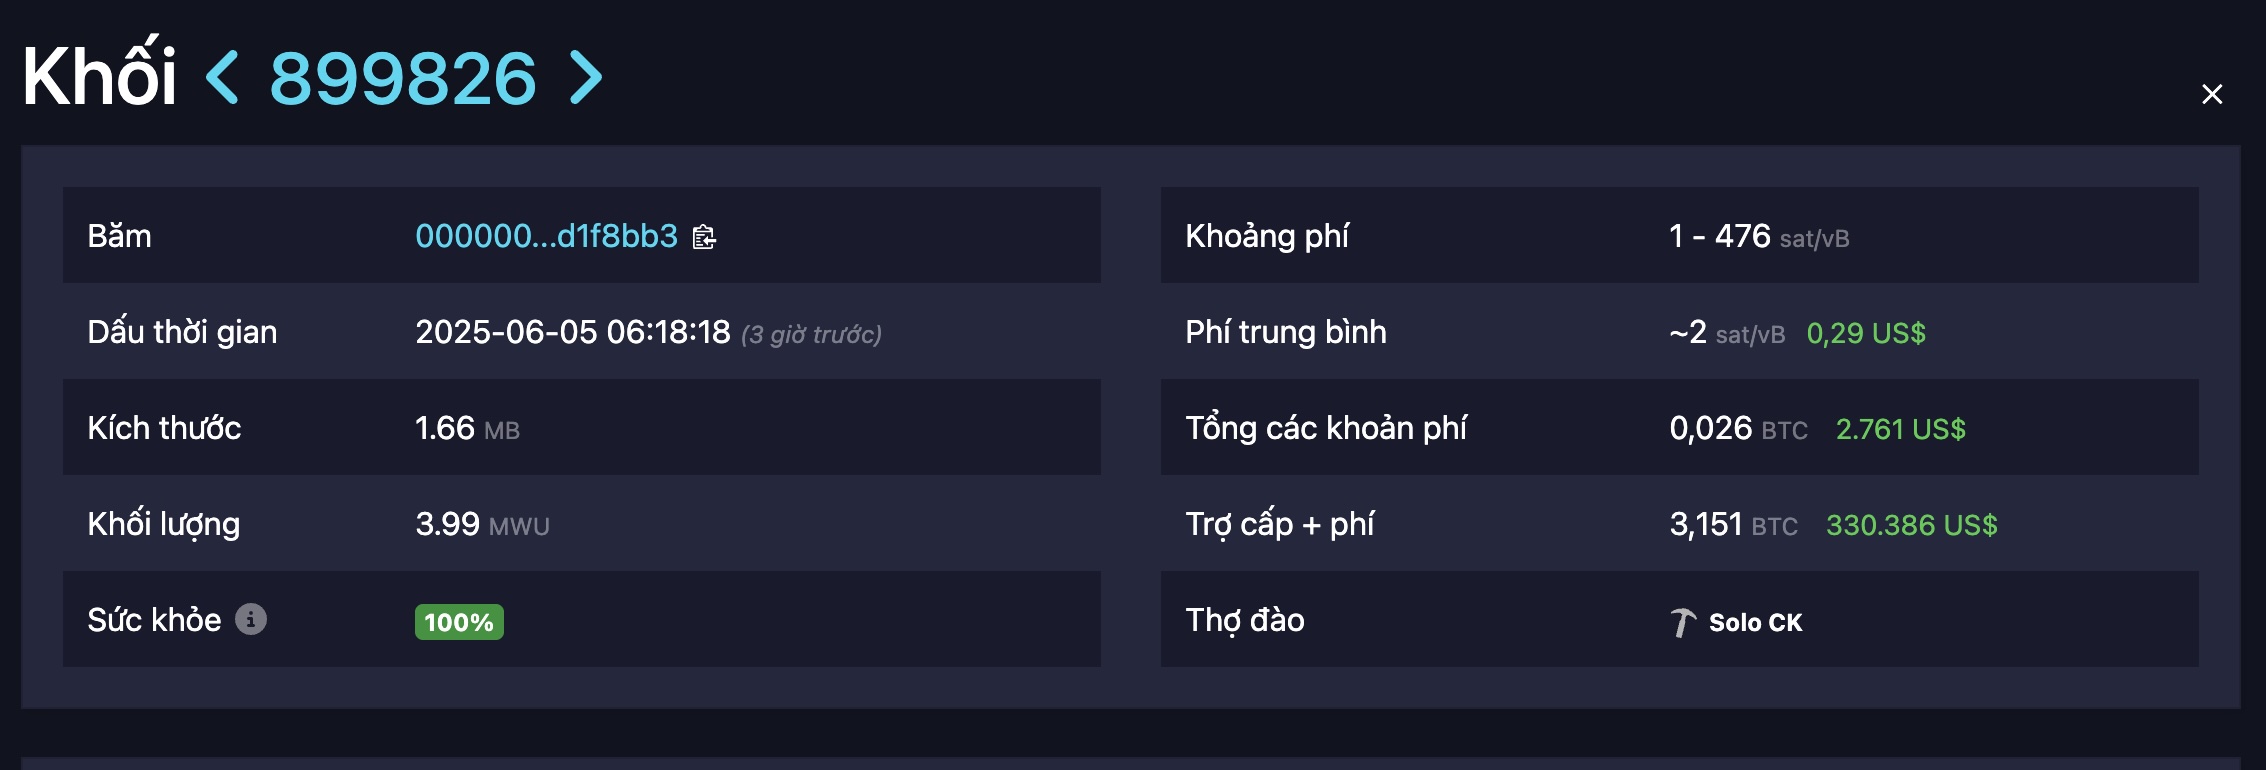Click the Khối heading title

click(x=100, y=76)
